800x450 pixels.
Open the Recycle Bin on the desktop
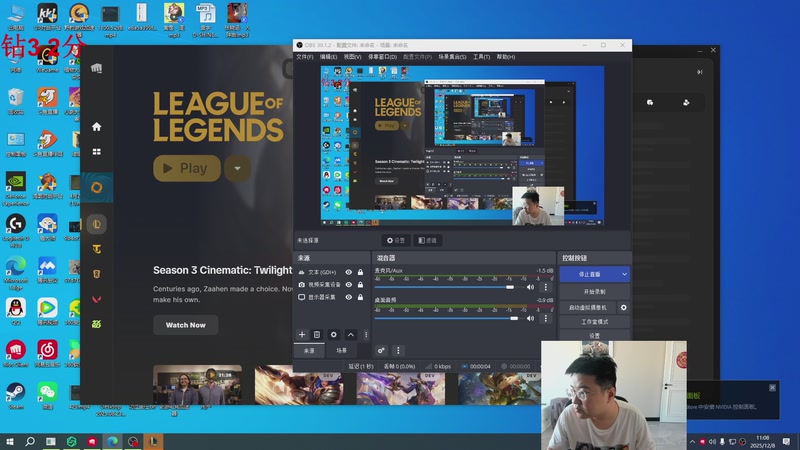pyautogui.click(x=15, y=101)
